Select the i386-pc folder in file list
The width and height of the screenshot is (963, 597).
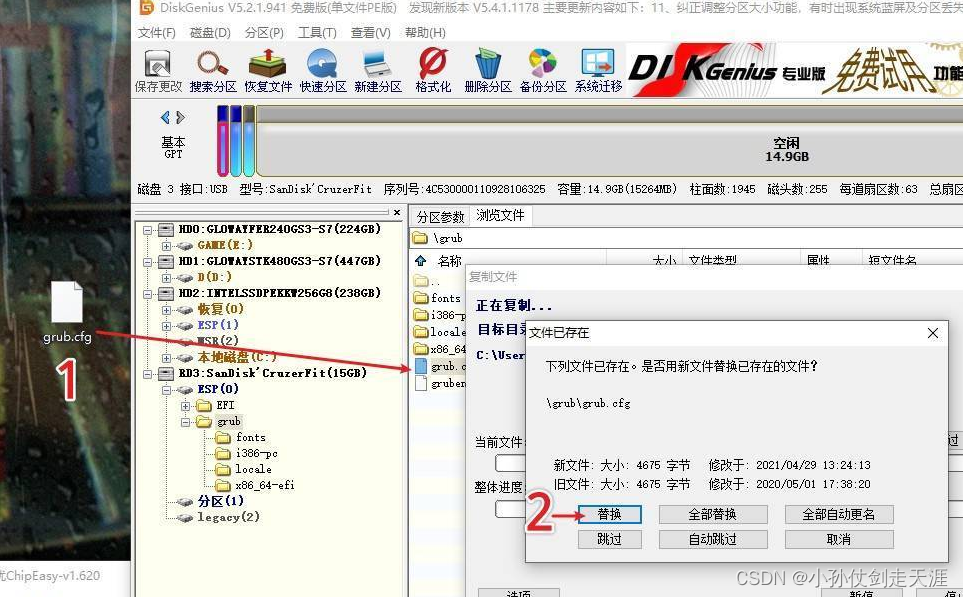pos(439,315)
